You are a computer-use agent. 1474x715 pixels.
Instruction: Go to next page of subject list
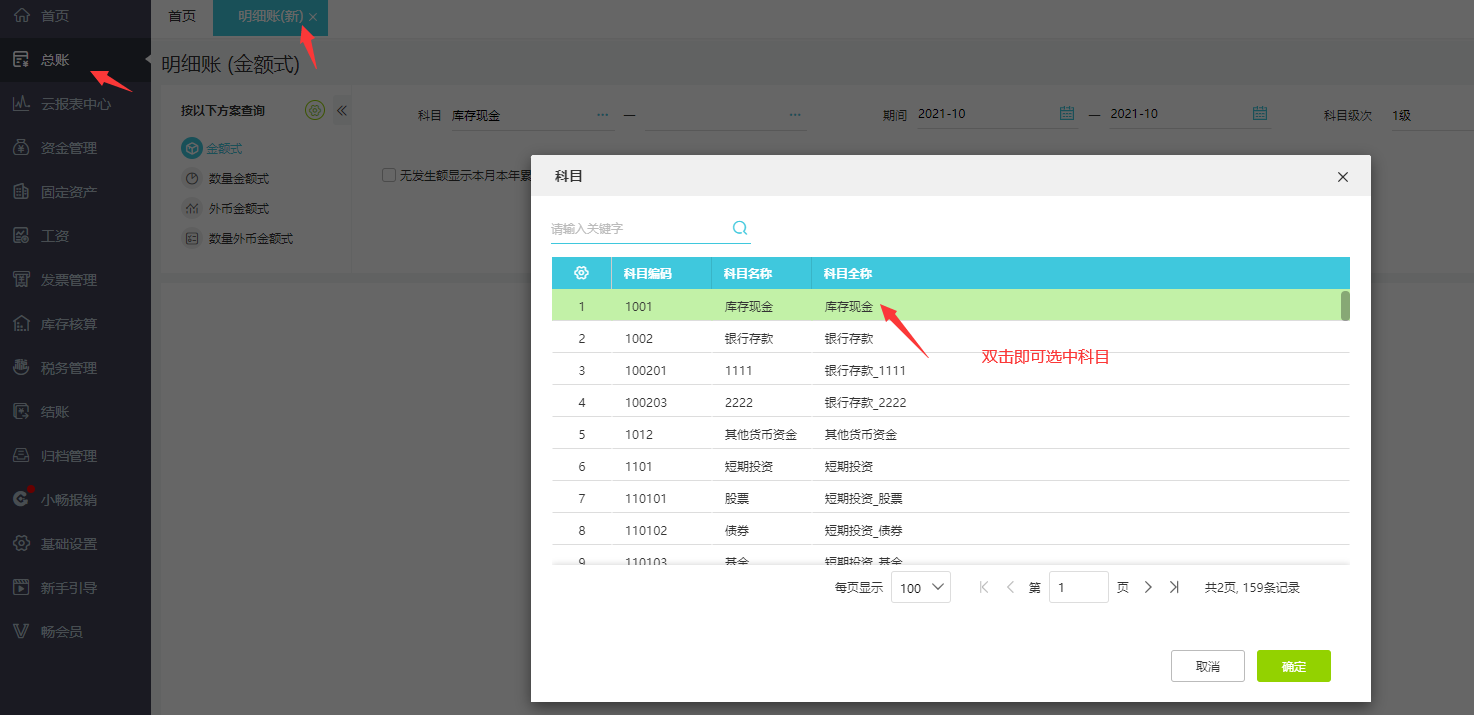tap(1148, 588)
